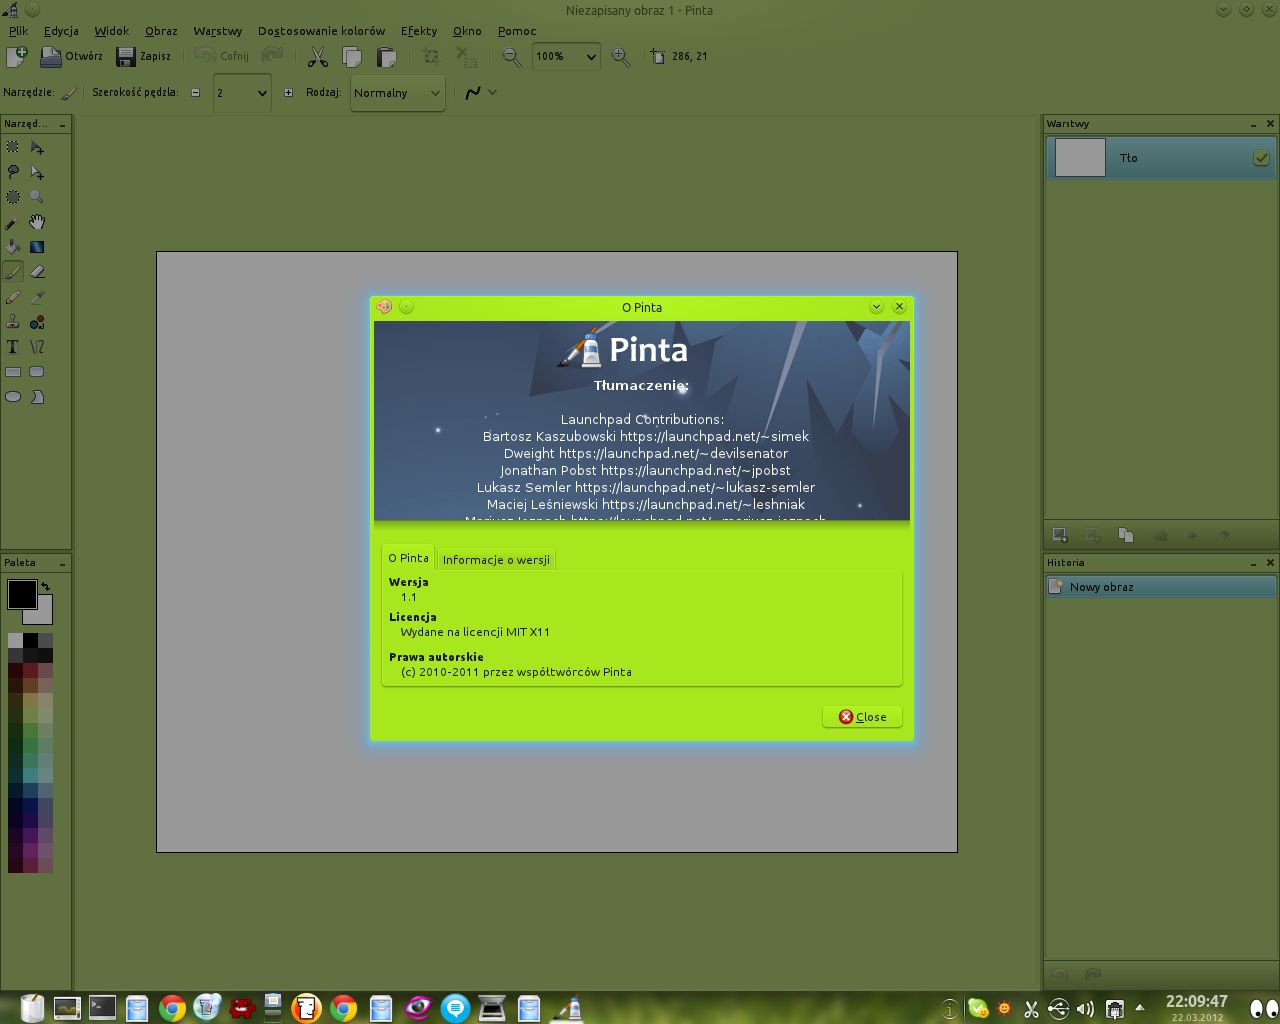Screen dimensions: 1280x1024
Task: Click the Cut scissors toolbar icon
Action: tap(318, 57)
